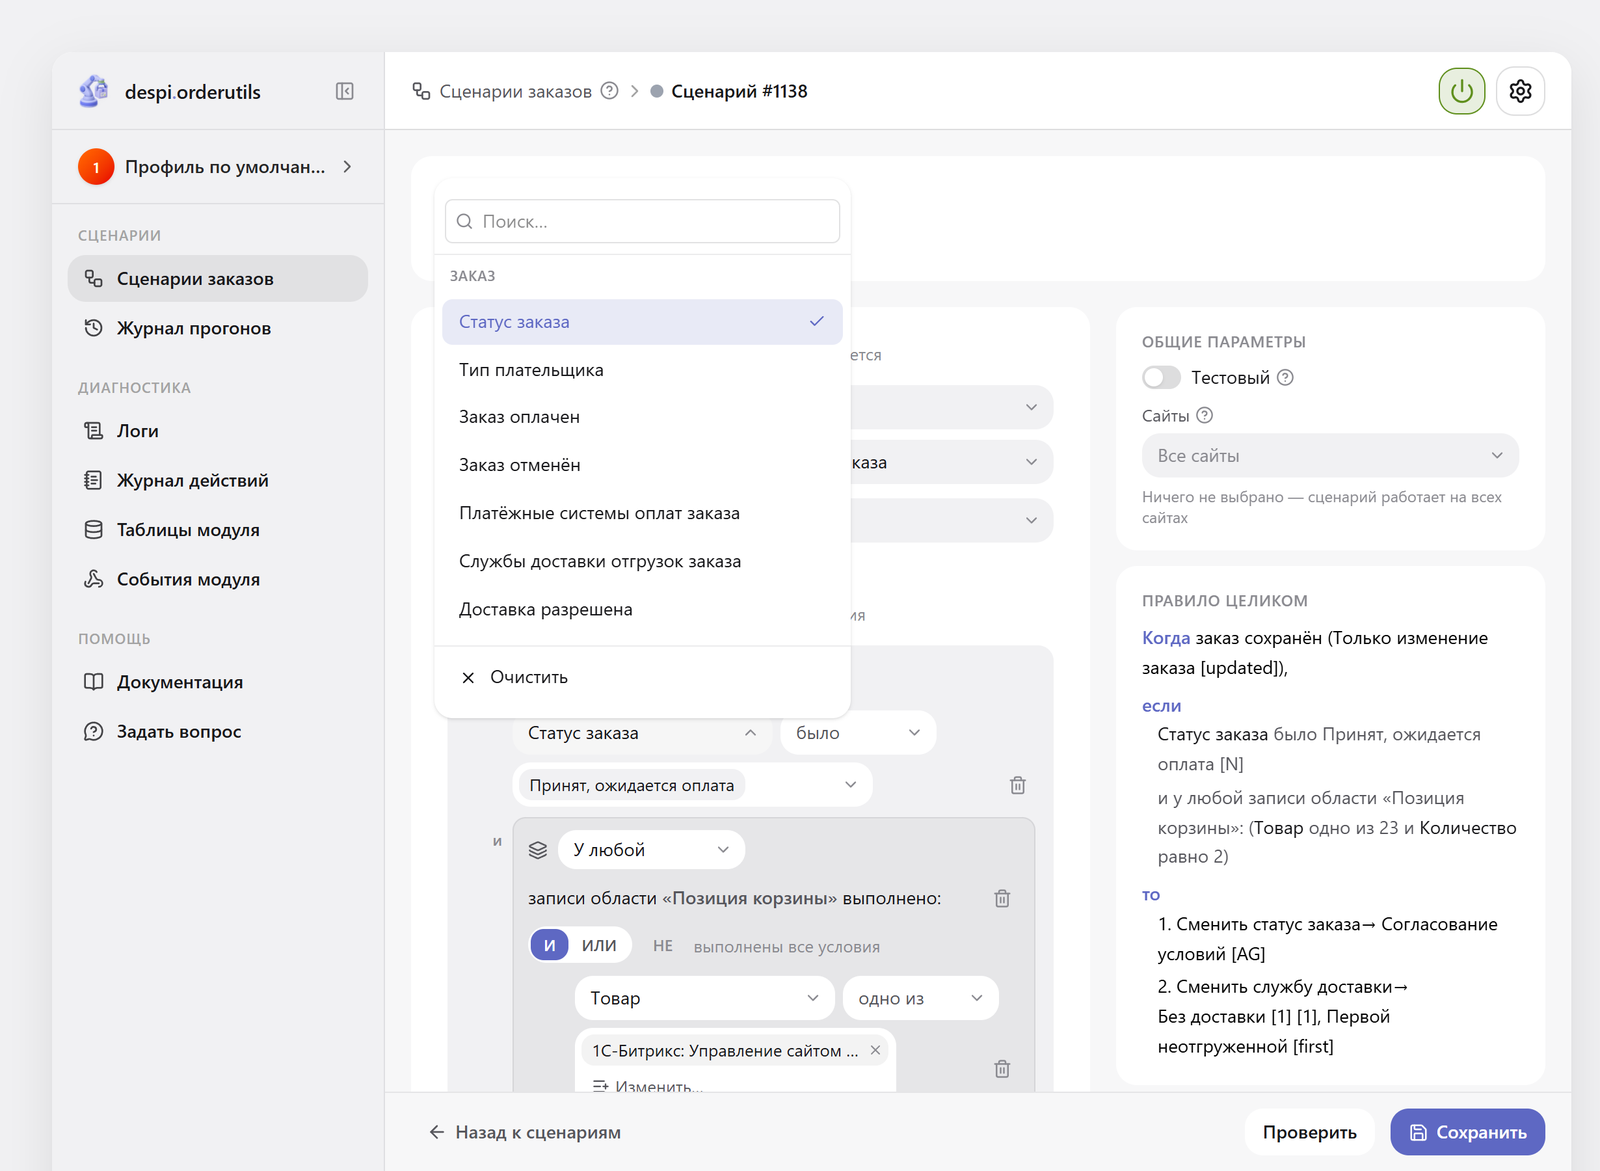The height and width of the screenshot is (1171, 1600).
Task: Choose Заказ отменён from list
Action: (x=642, y=465)
